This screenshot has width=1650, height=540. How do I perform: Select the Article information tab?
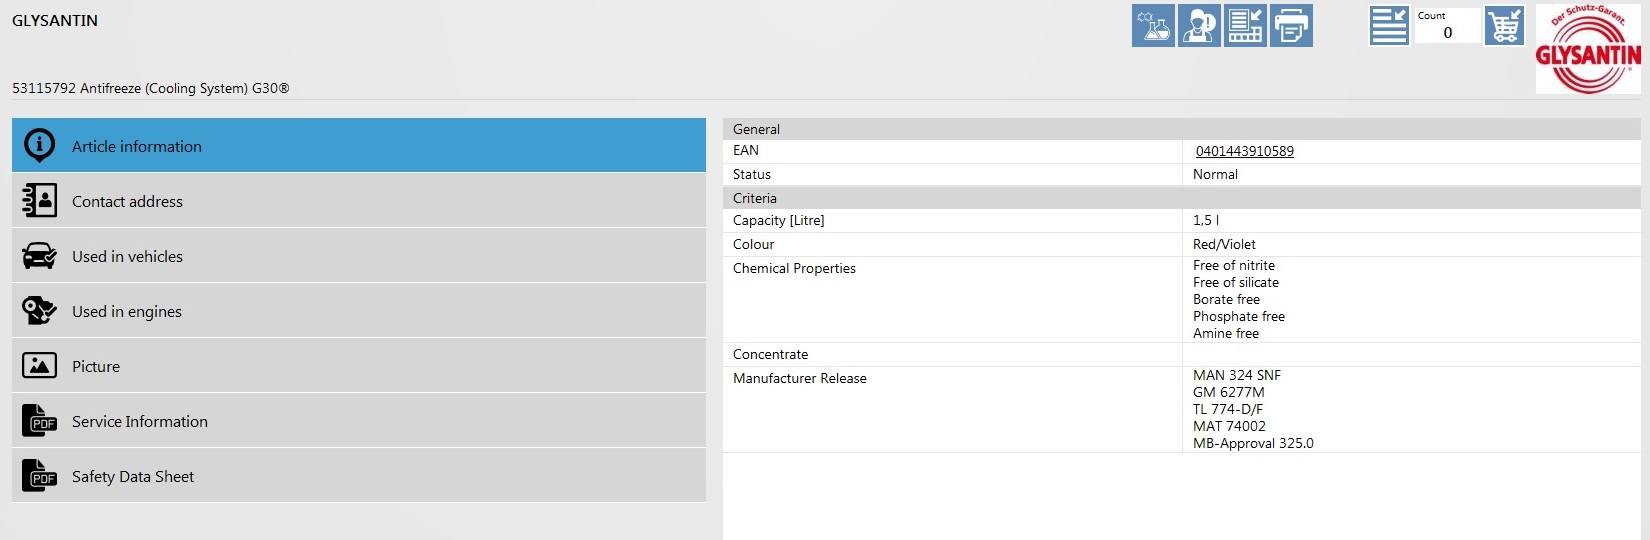coord(359,145)
